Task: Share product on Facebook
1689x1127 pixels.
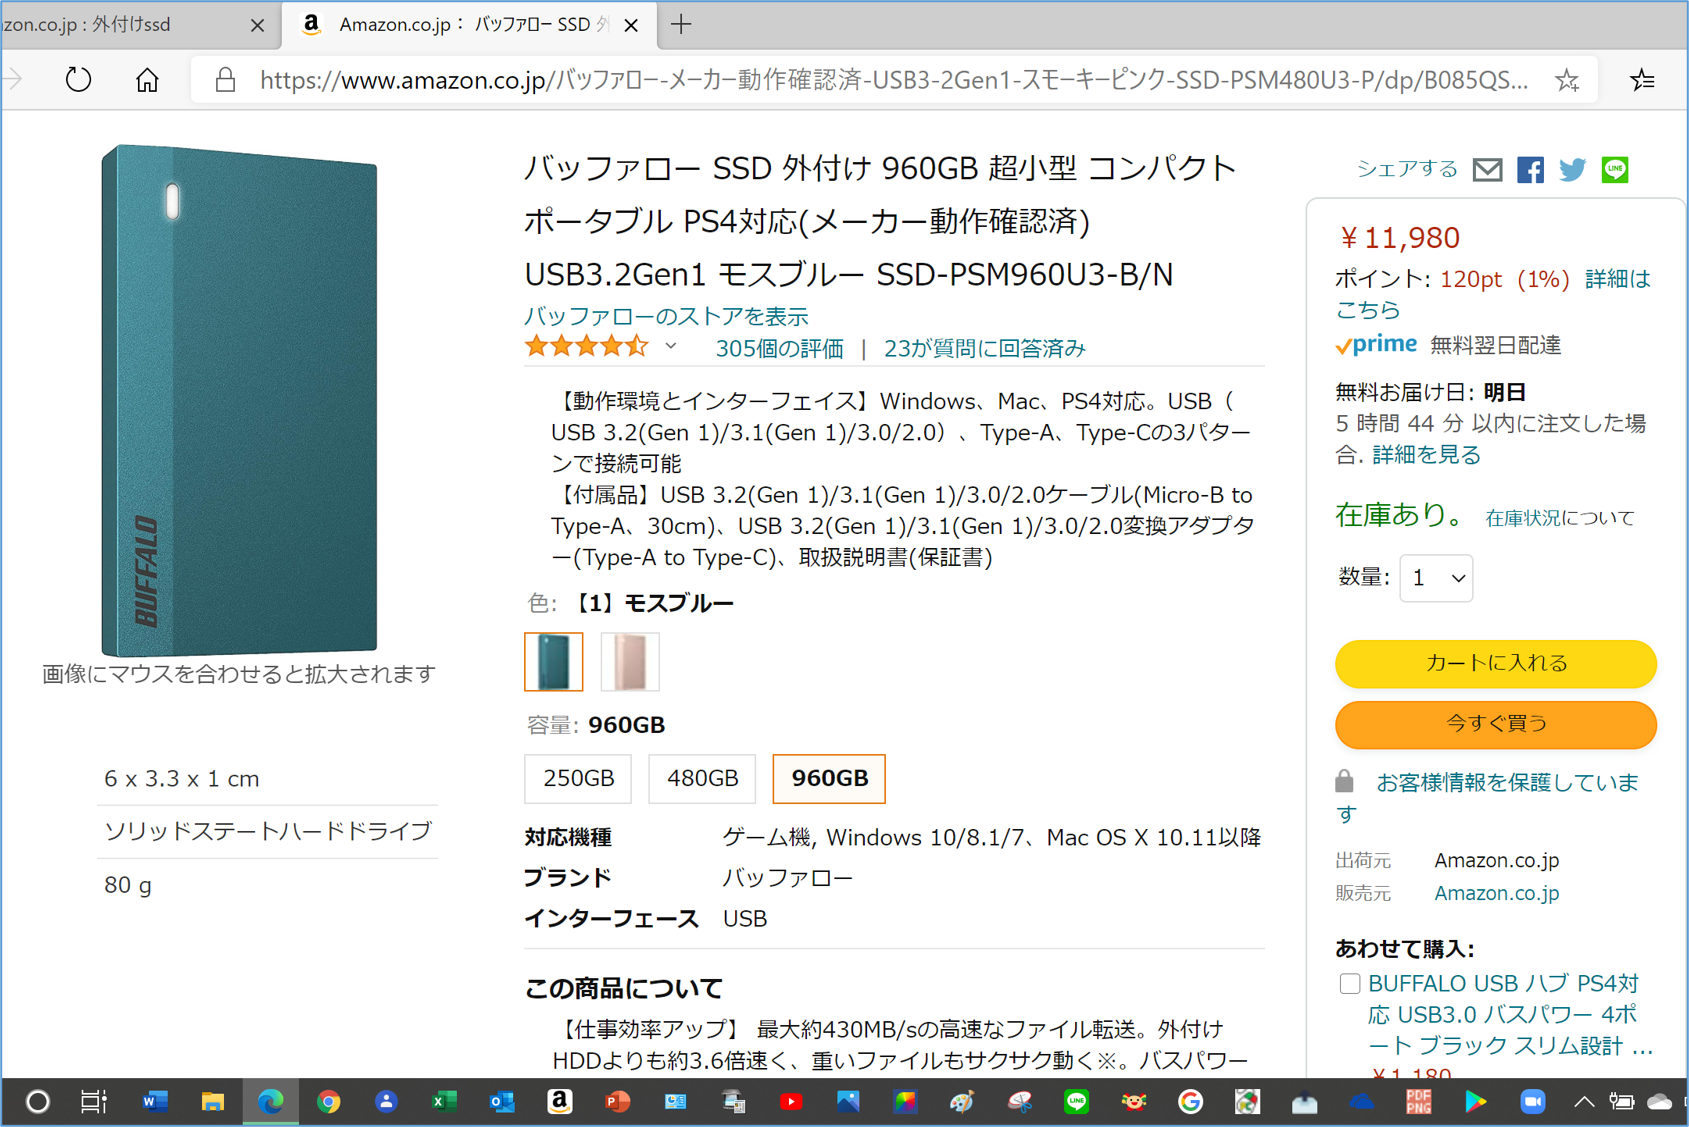Action: tap(1530, 170)
